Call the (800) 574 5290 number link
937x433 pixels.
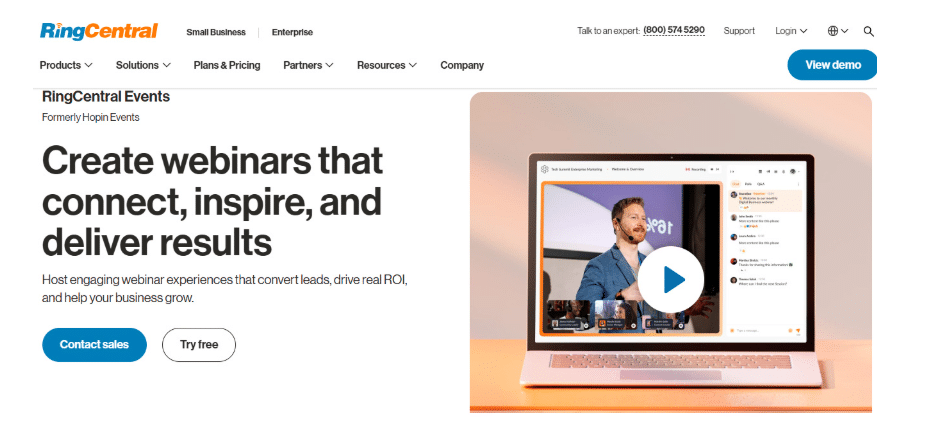674,30
